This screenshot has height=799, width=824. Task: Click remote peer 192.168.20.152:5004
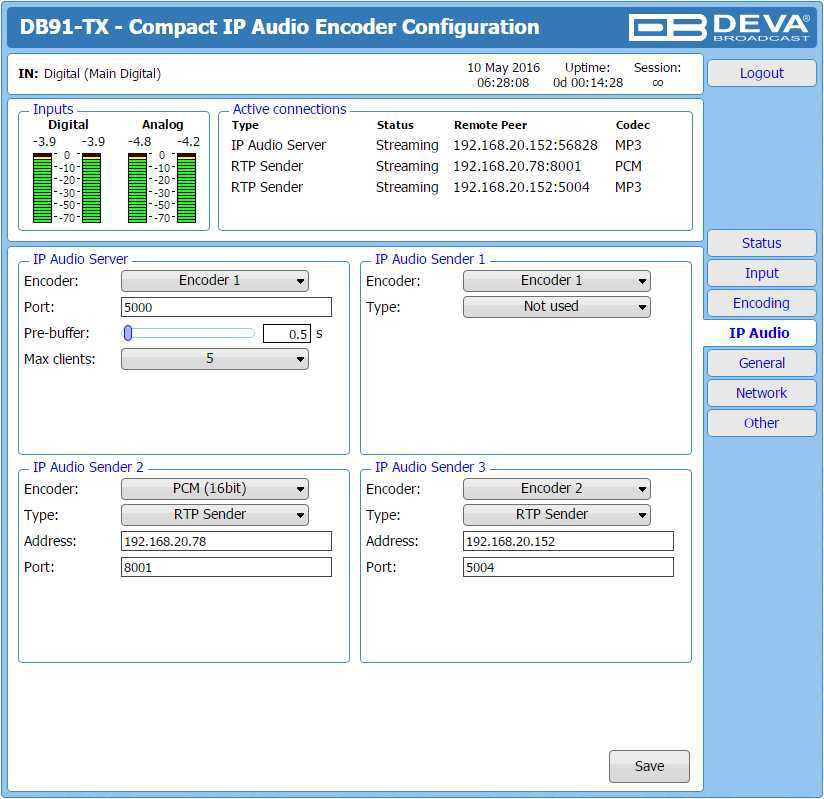pyautogui.click(x=521, y=187)
